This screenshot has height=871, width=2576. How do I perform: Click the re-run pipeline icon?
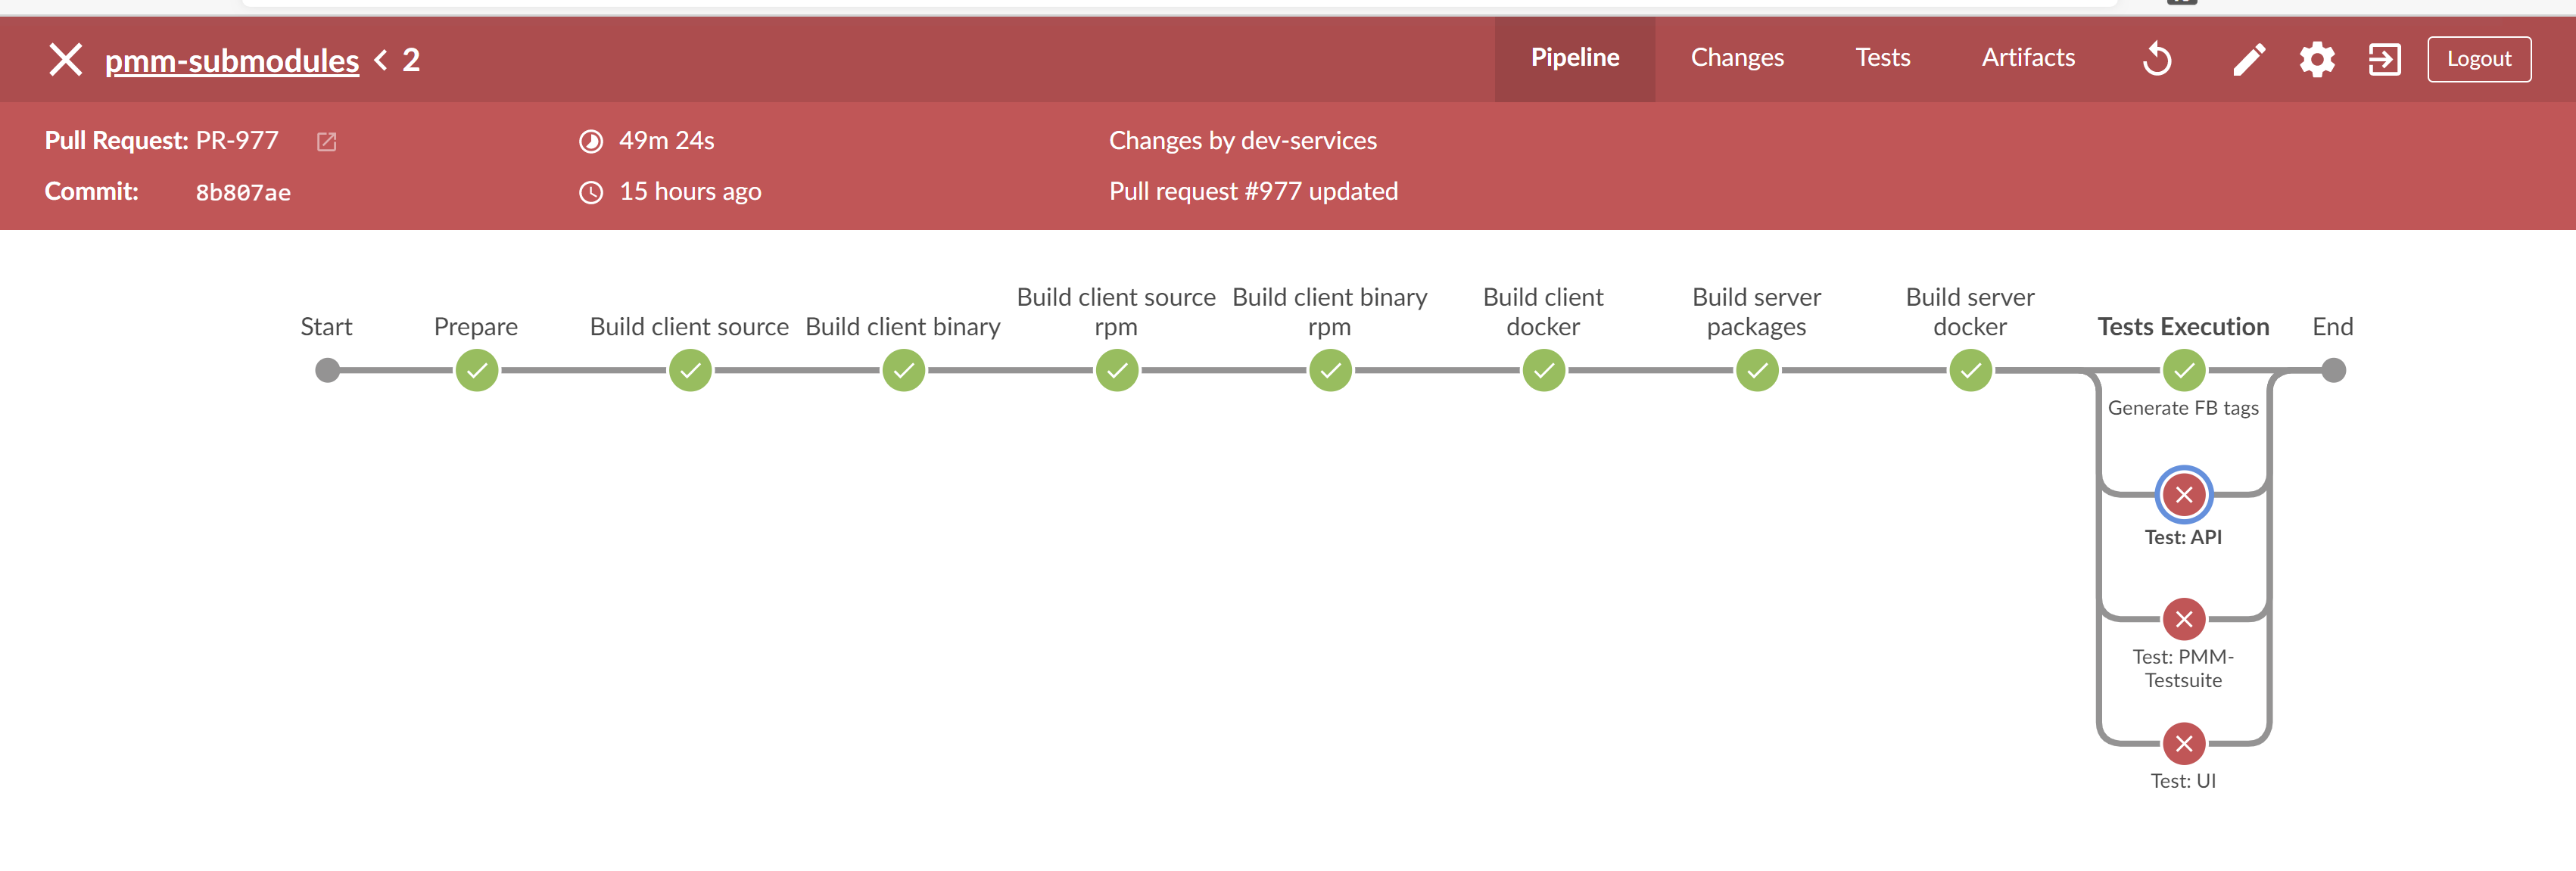[2157, 59]
